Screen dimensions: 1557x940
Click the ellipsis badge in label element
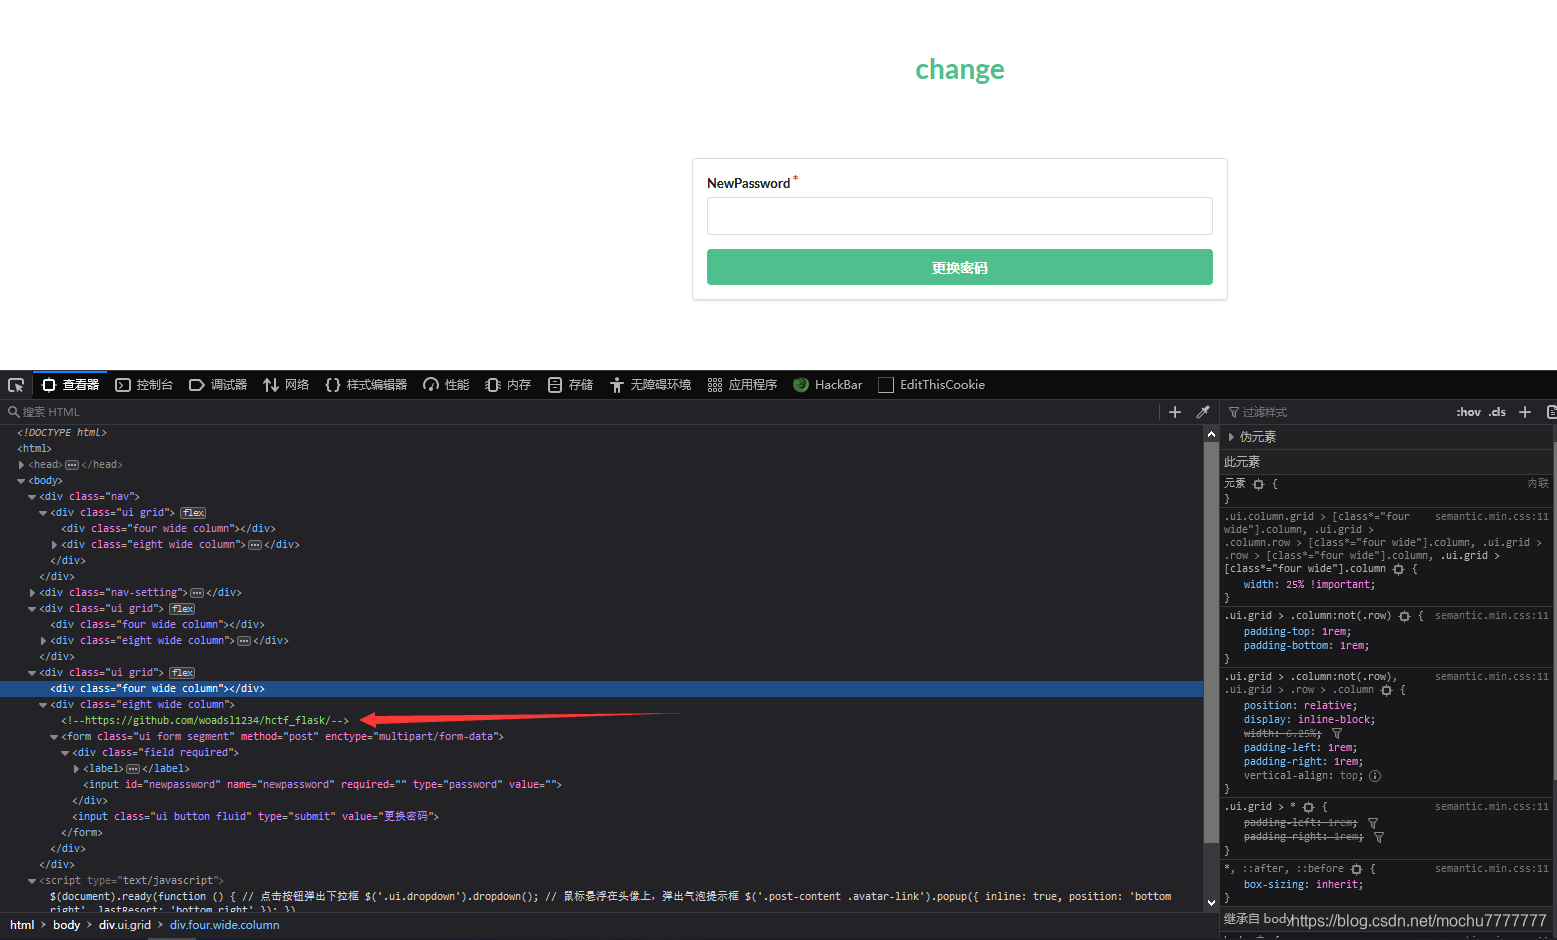[x=133, y=769]
